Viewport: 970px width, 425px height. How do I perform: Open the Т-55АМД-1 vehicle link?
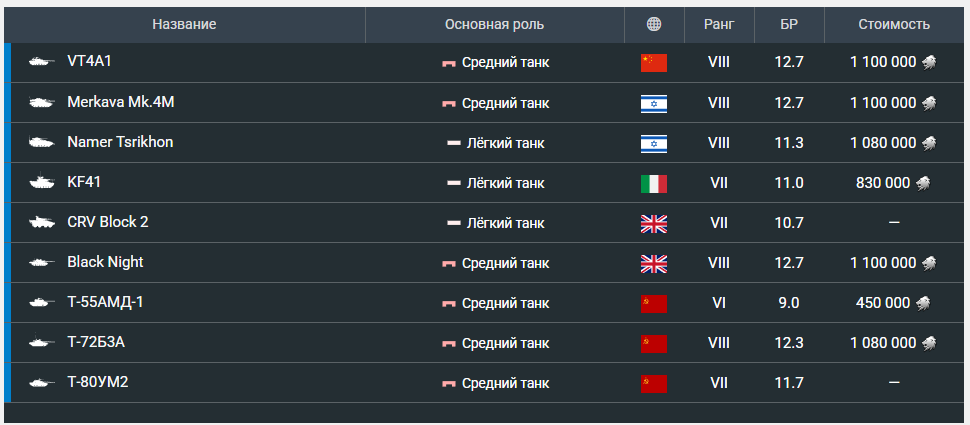click(105, 302)
